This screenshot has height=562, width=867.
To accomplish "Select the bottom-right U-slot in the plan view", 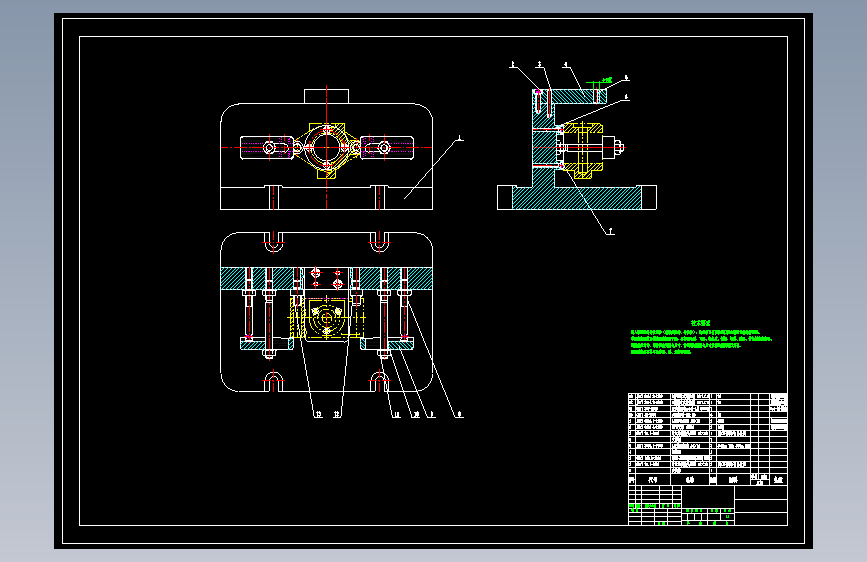I will point(379,382).
